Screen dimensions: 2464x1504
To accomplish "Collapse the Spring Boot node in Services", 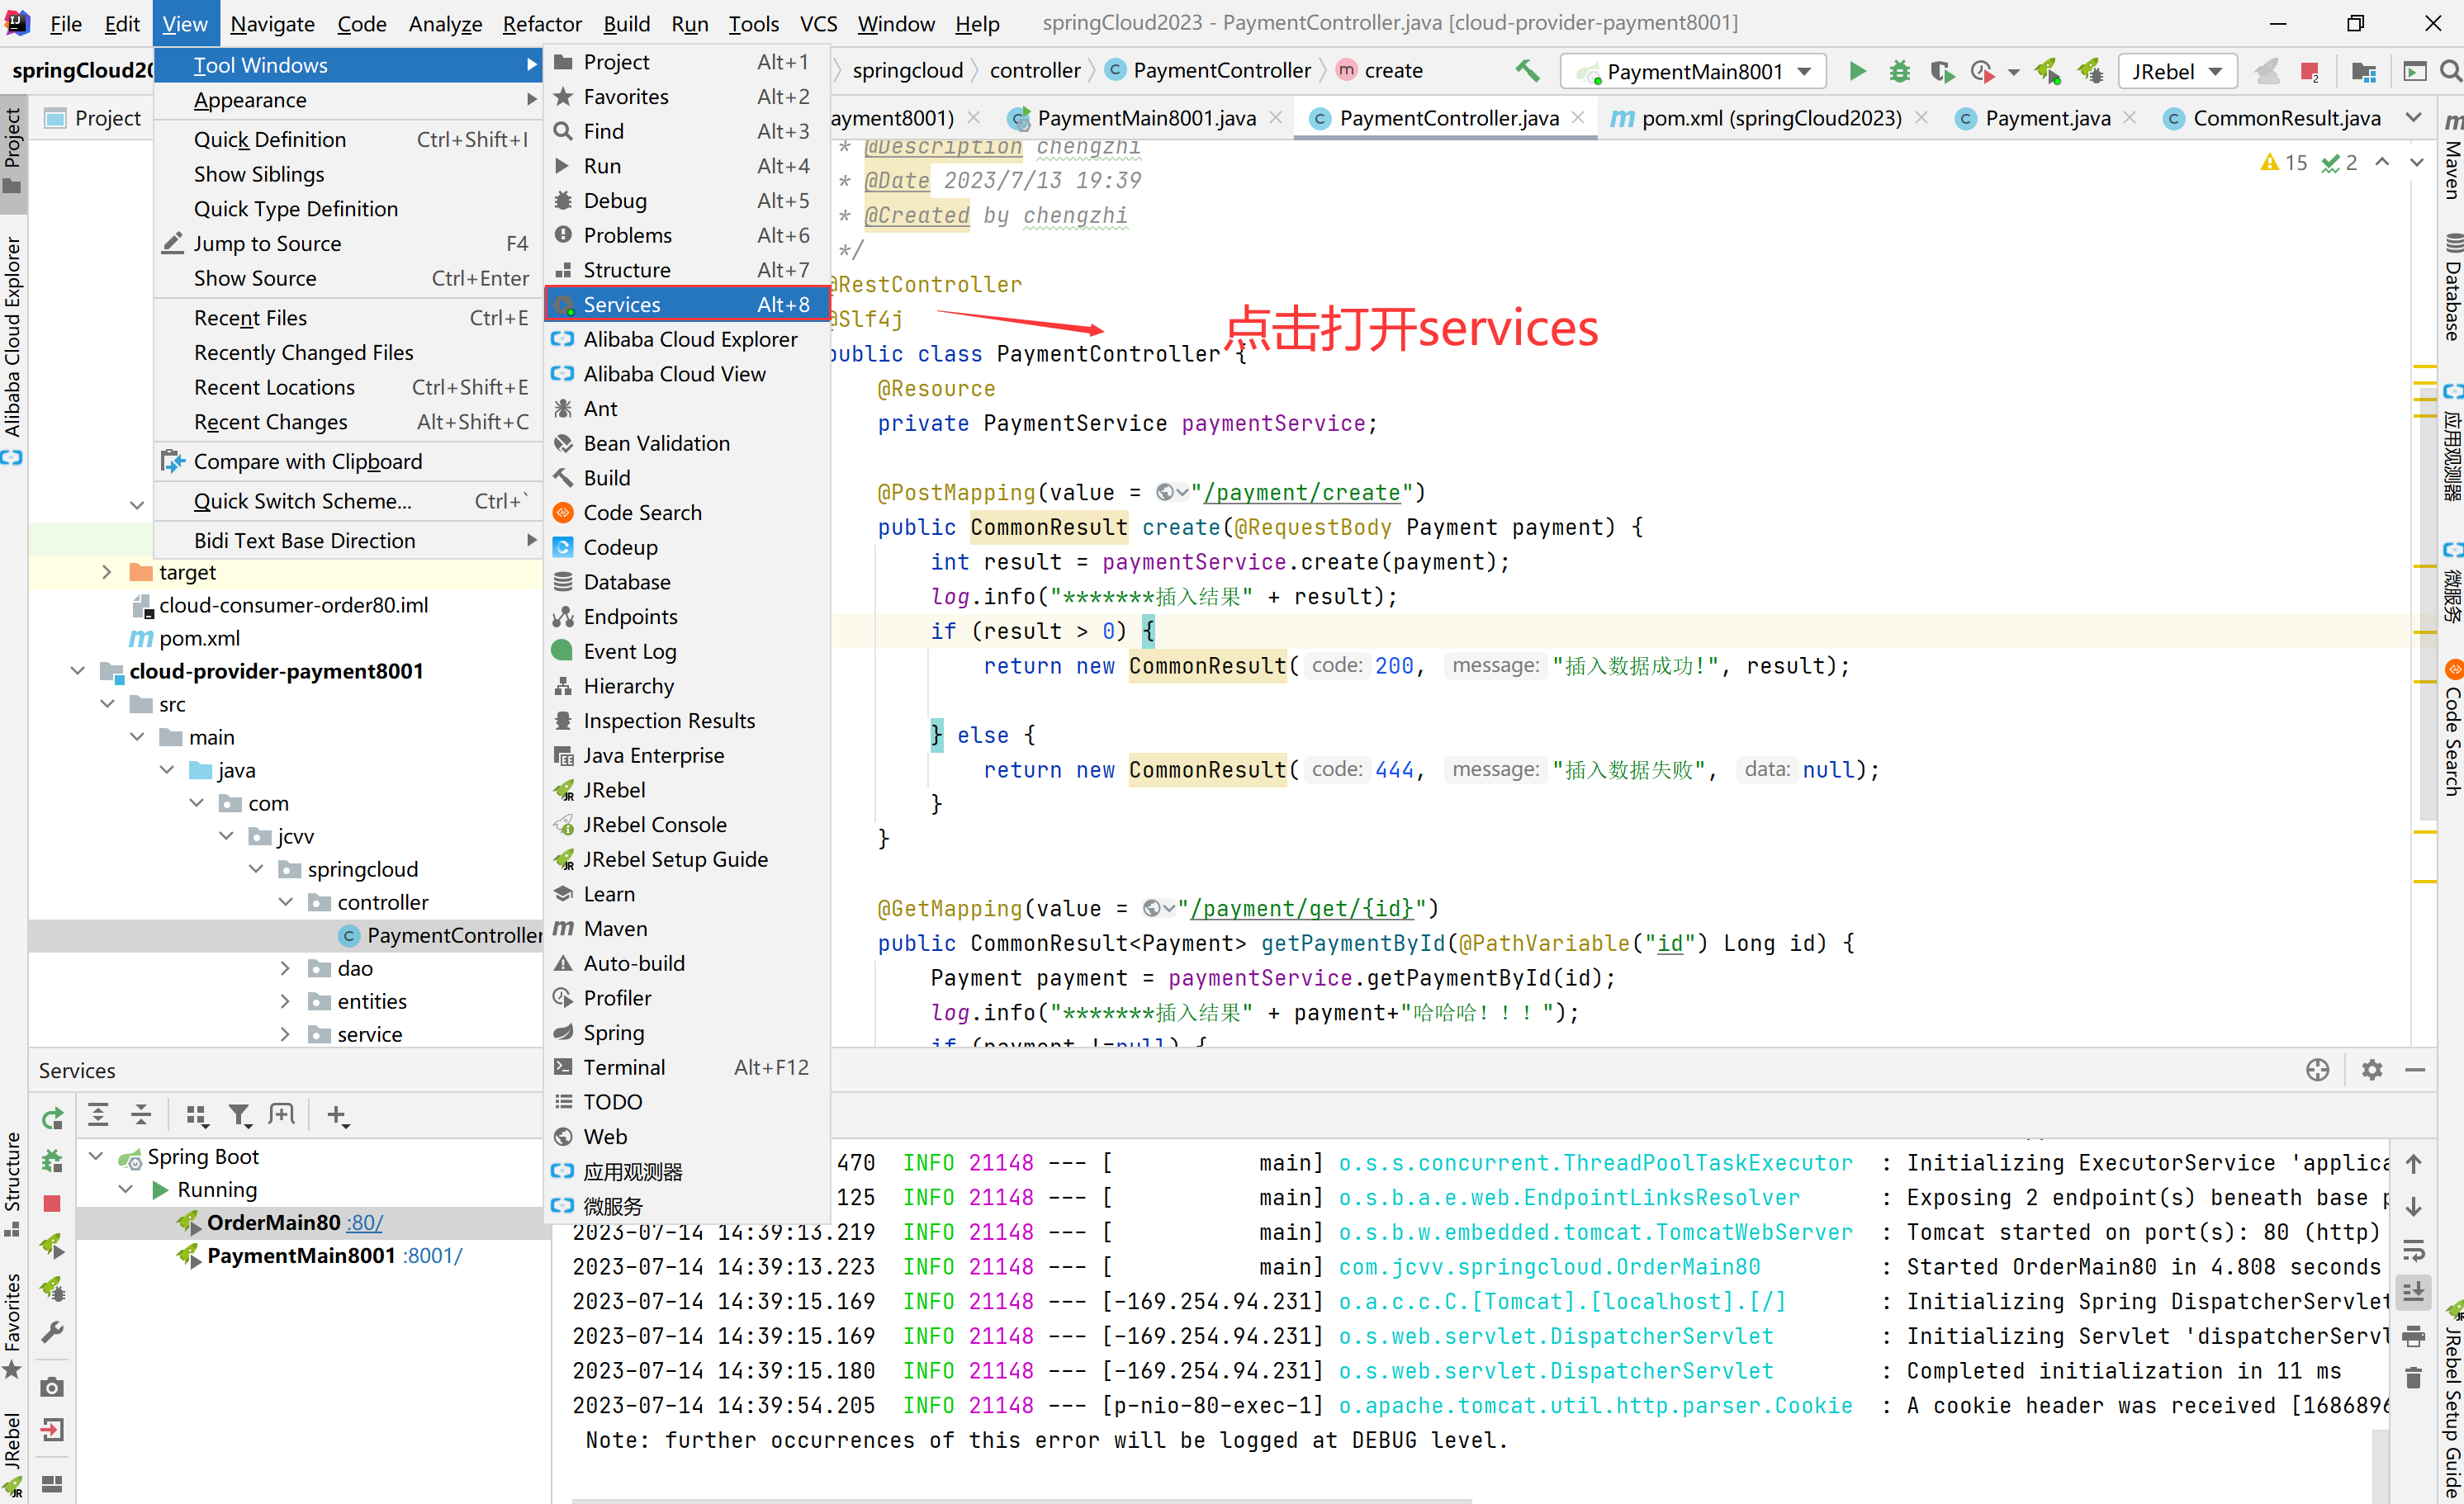I will click(96, 1156).
